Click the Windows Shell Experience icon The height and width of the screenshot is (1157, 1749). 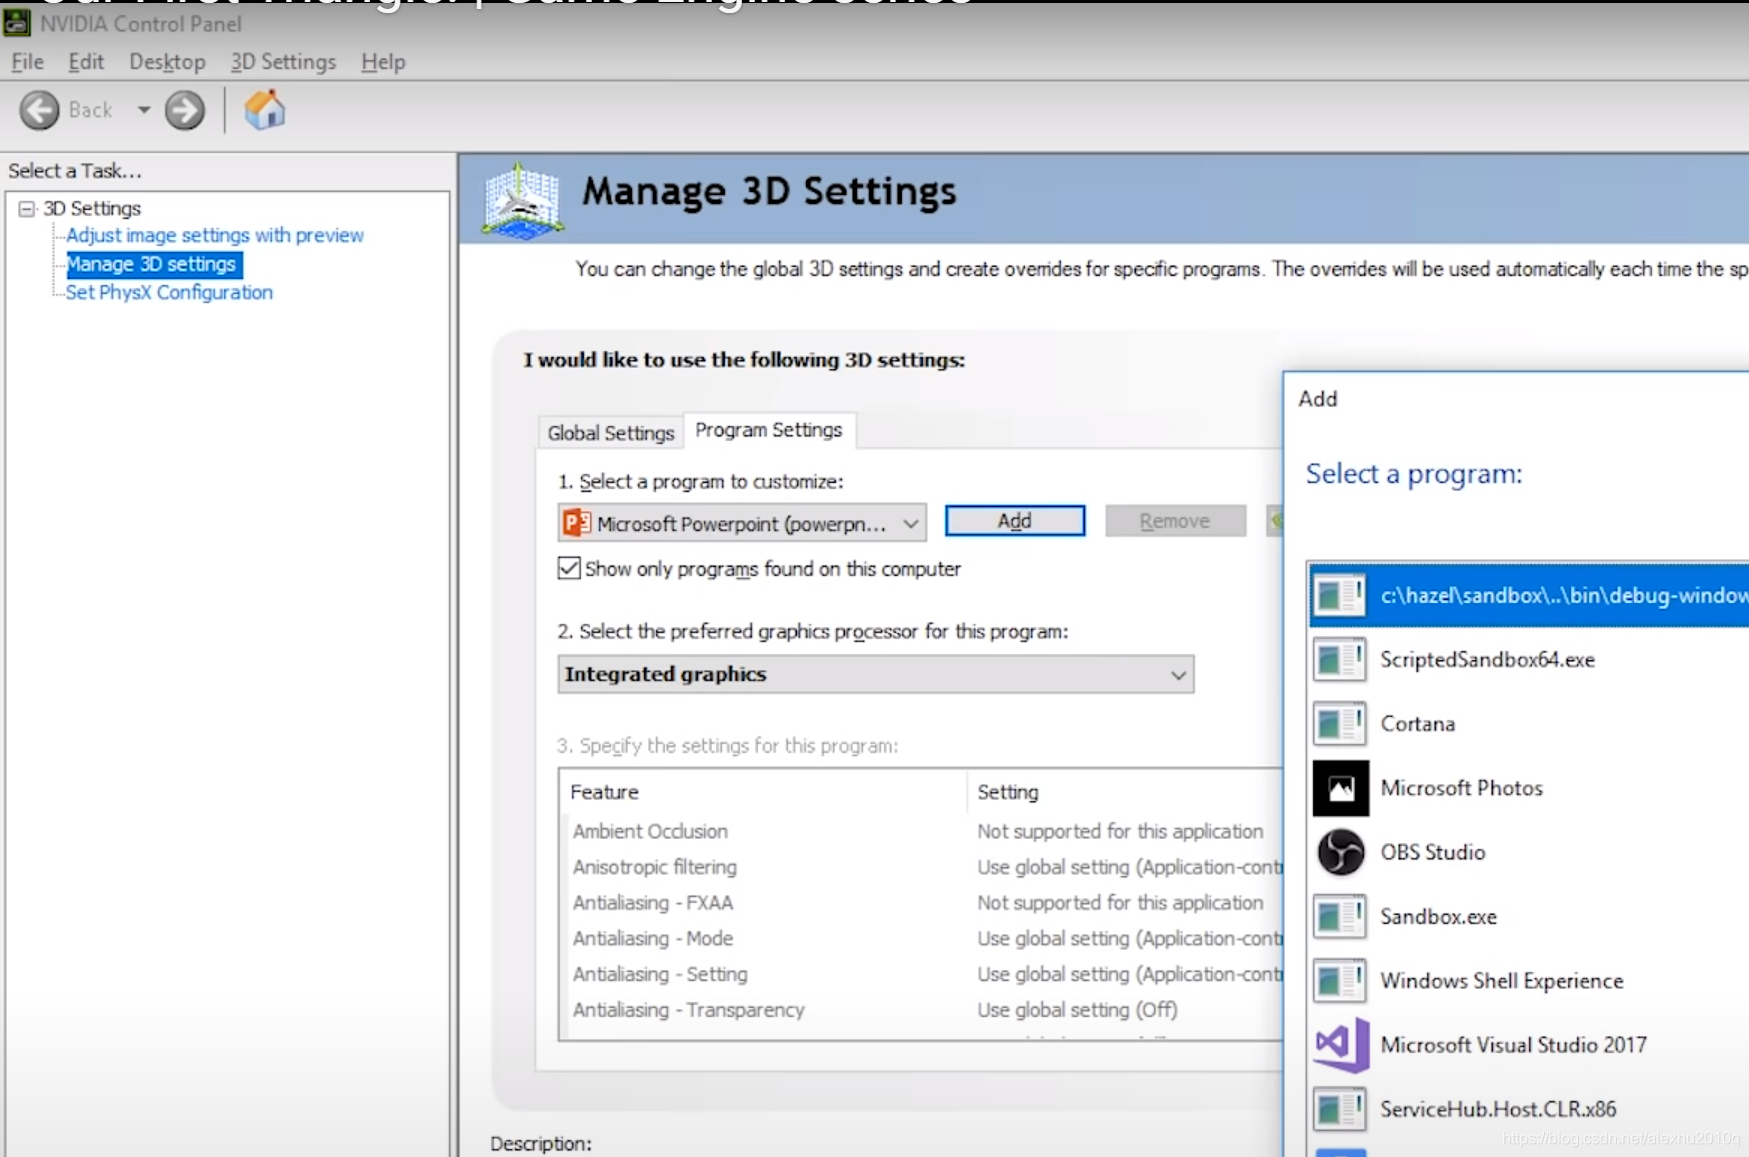pos(1340,981)
